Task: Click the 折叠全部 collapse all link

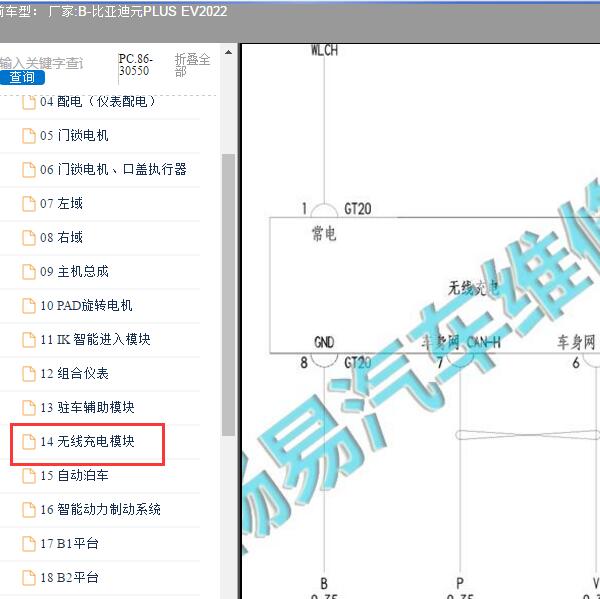Action: [192, 65]
